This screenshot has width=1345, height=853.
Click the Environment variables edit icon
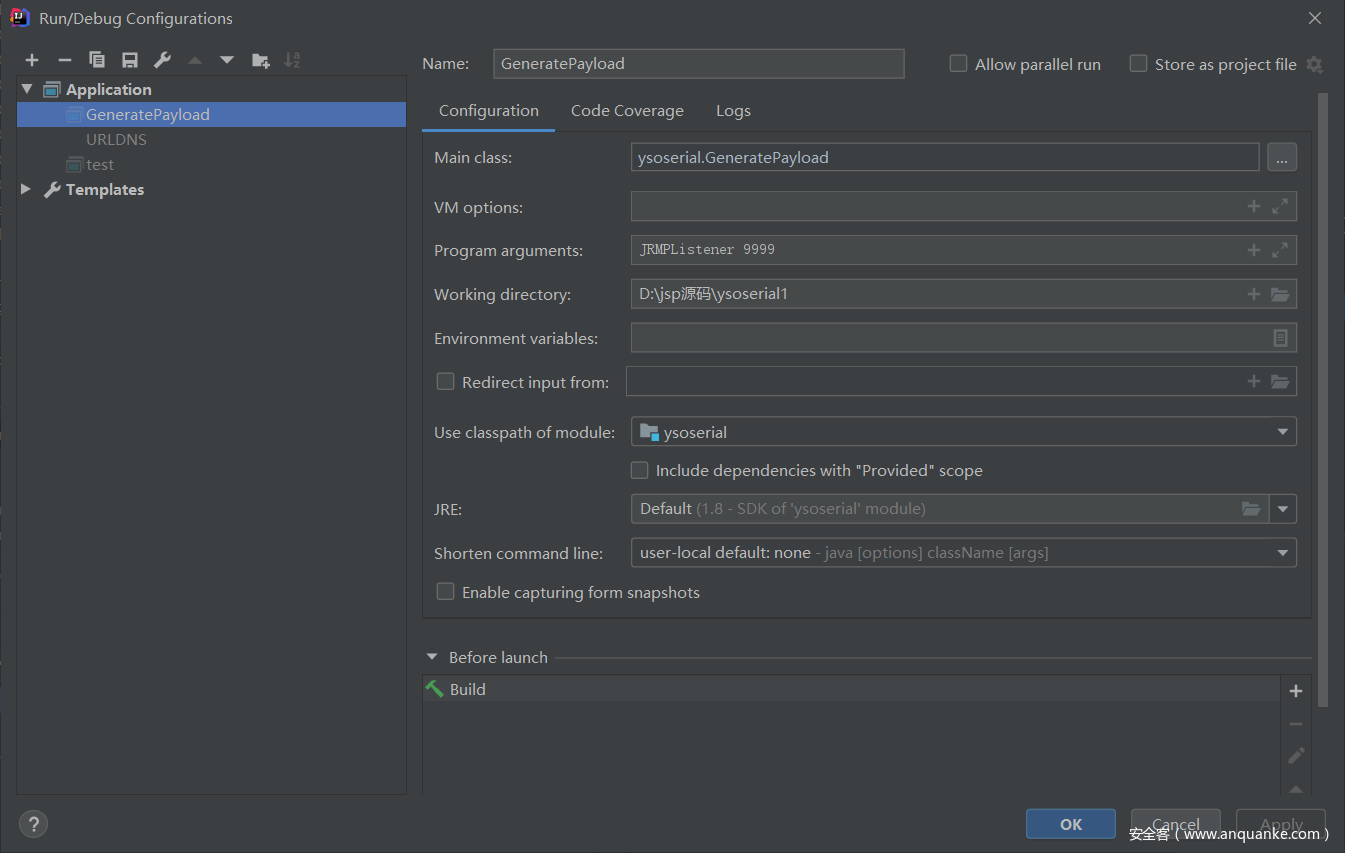(x=1280, y=338)
